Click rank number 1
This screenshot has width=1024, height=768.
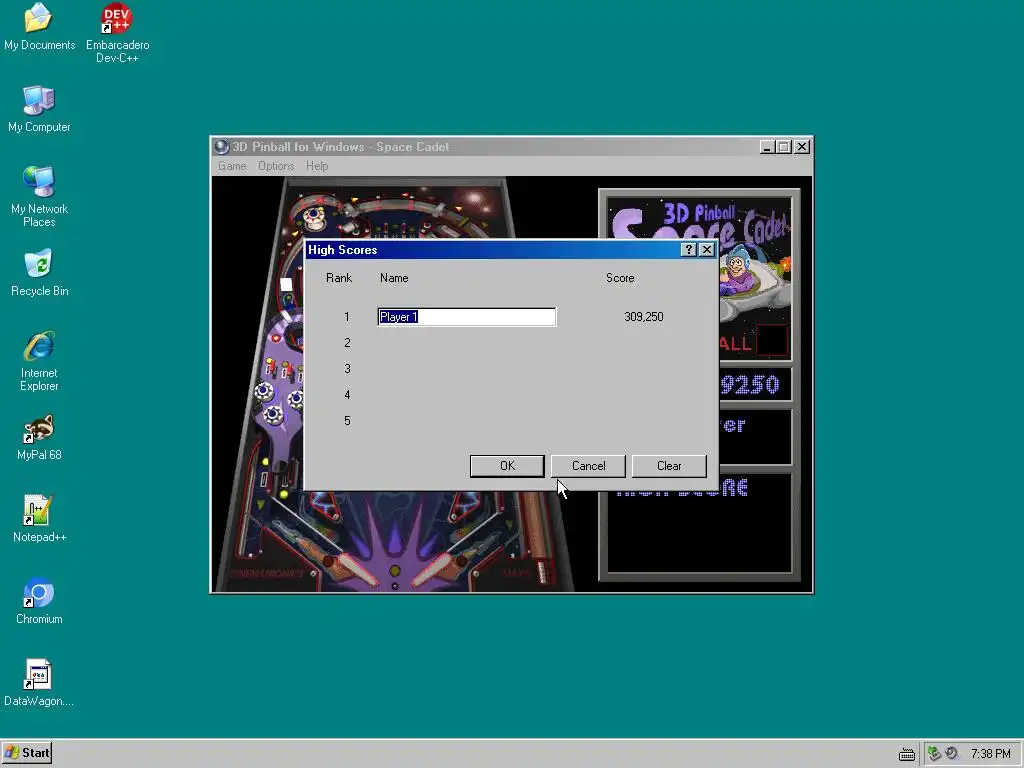pos(347,317)
